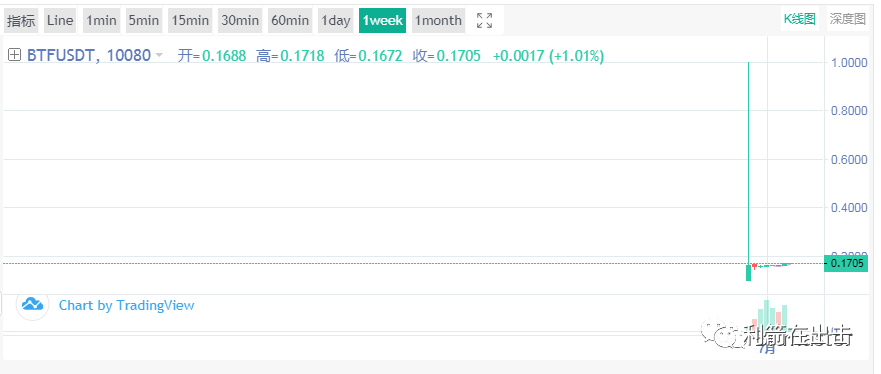The image size is (881, 374).
Task: Select the 1month interval
Action: click(438, 21)
